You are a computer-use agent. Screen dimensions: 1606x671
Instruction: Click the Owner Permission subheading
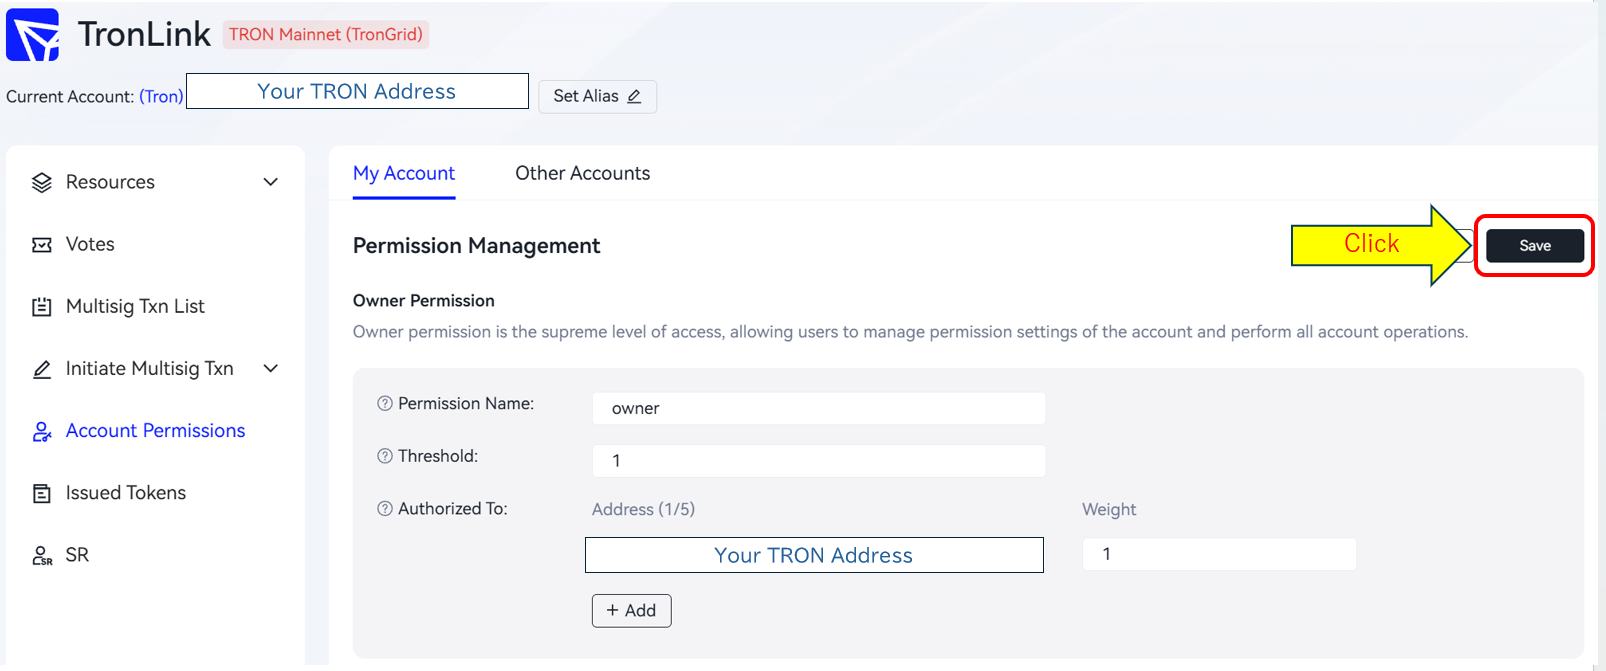coord(424,301)
